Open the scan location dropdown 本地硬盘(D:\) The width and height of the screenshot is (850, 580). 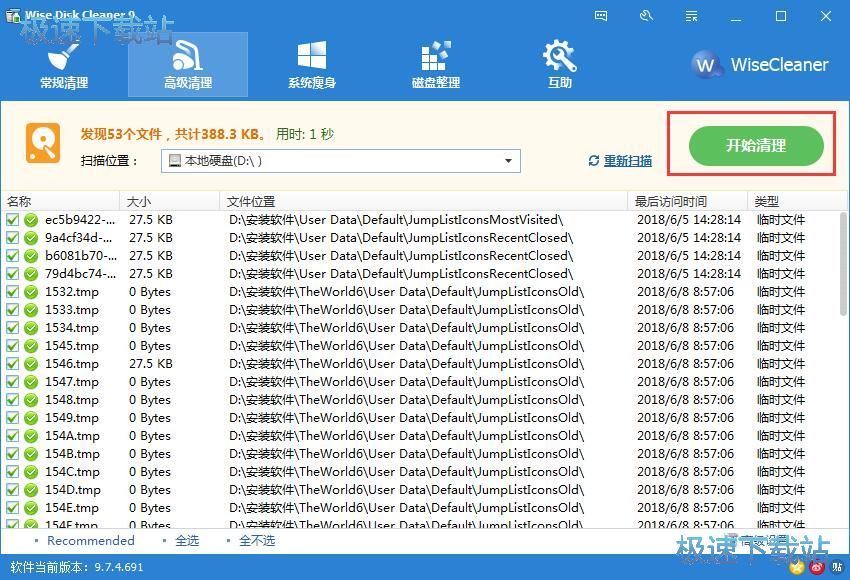click(x=340, y=161)
